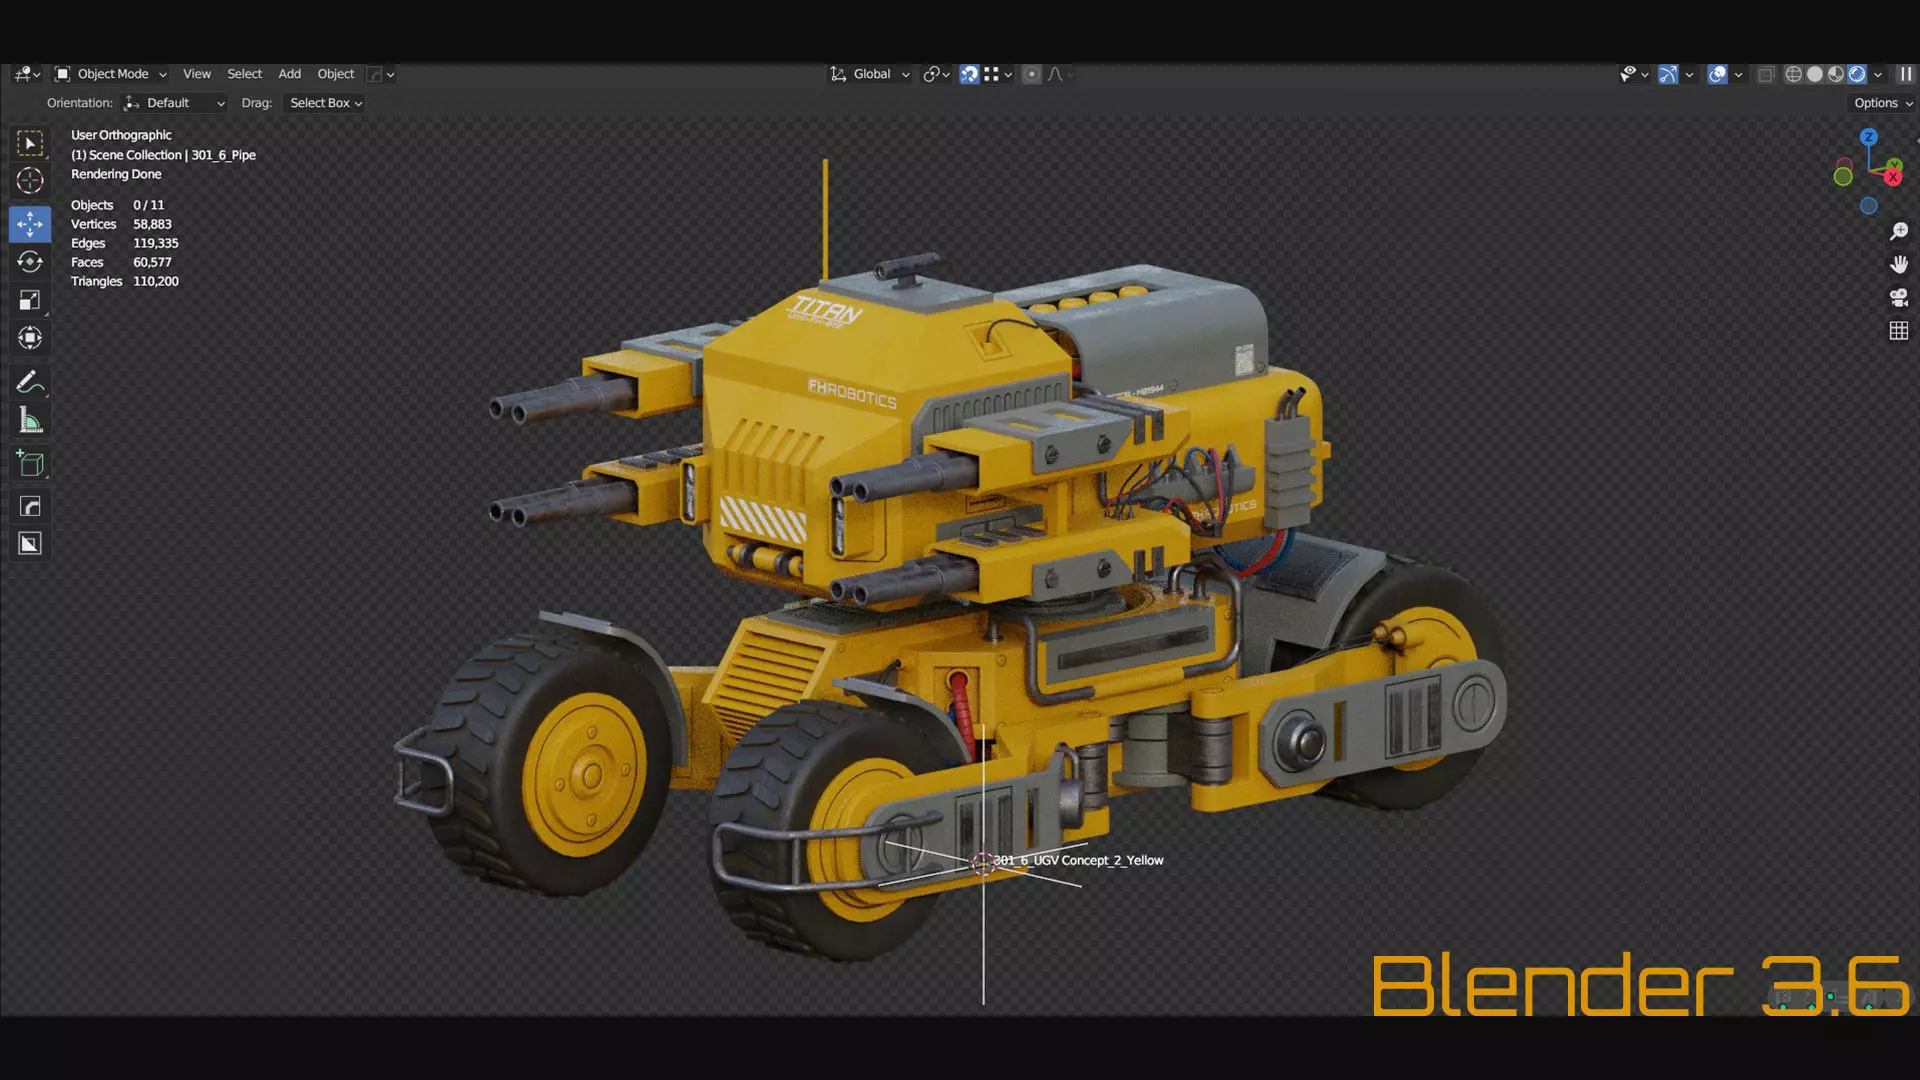
Task: Toggle proportional editing
Action: [x=1032, y=74]
